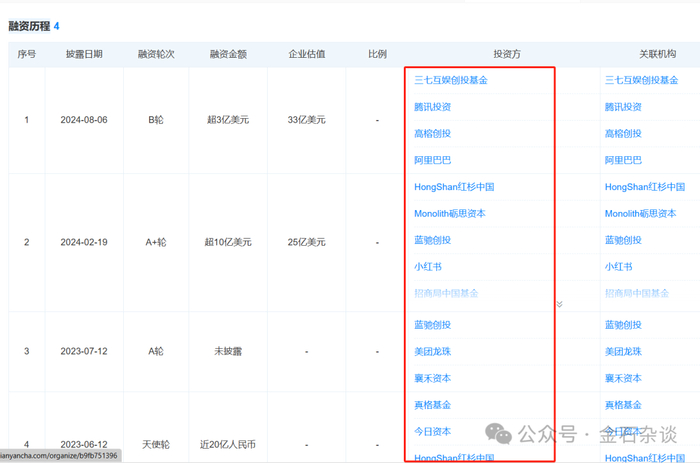Open 今日资本 in the 投资方 column
Viewport: 700px width, 463px height.
click(432, 432)
